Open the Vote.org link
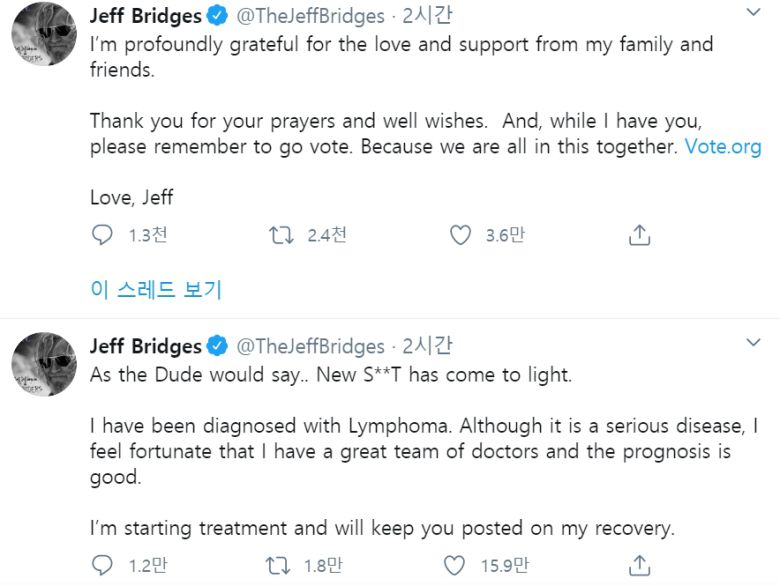 (x=722, y=147)
